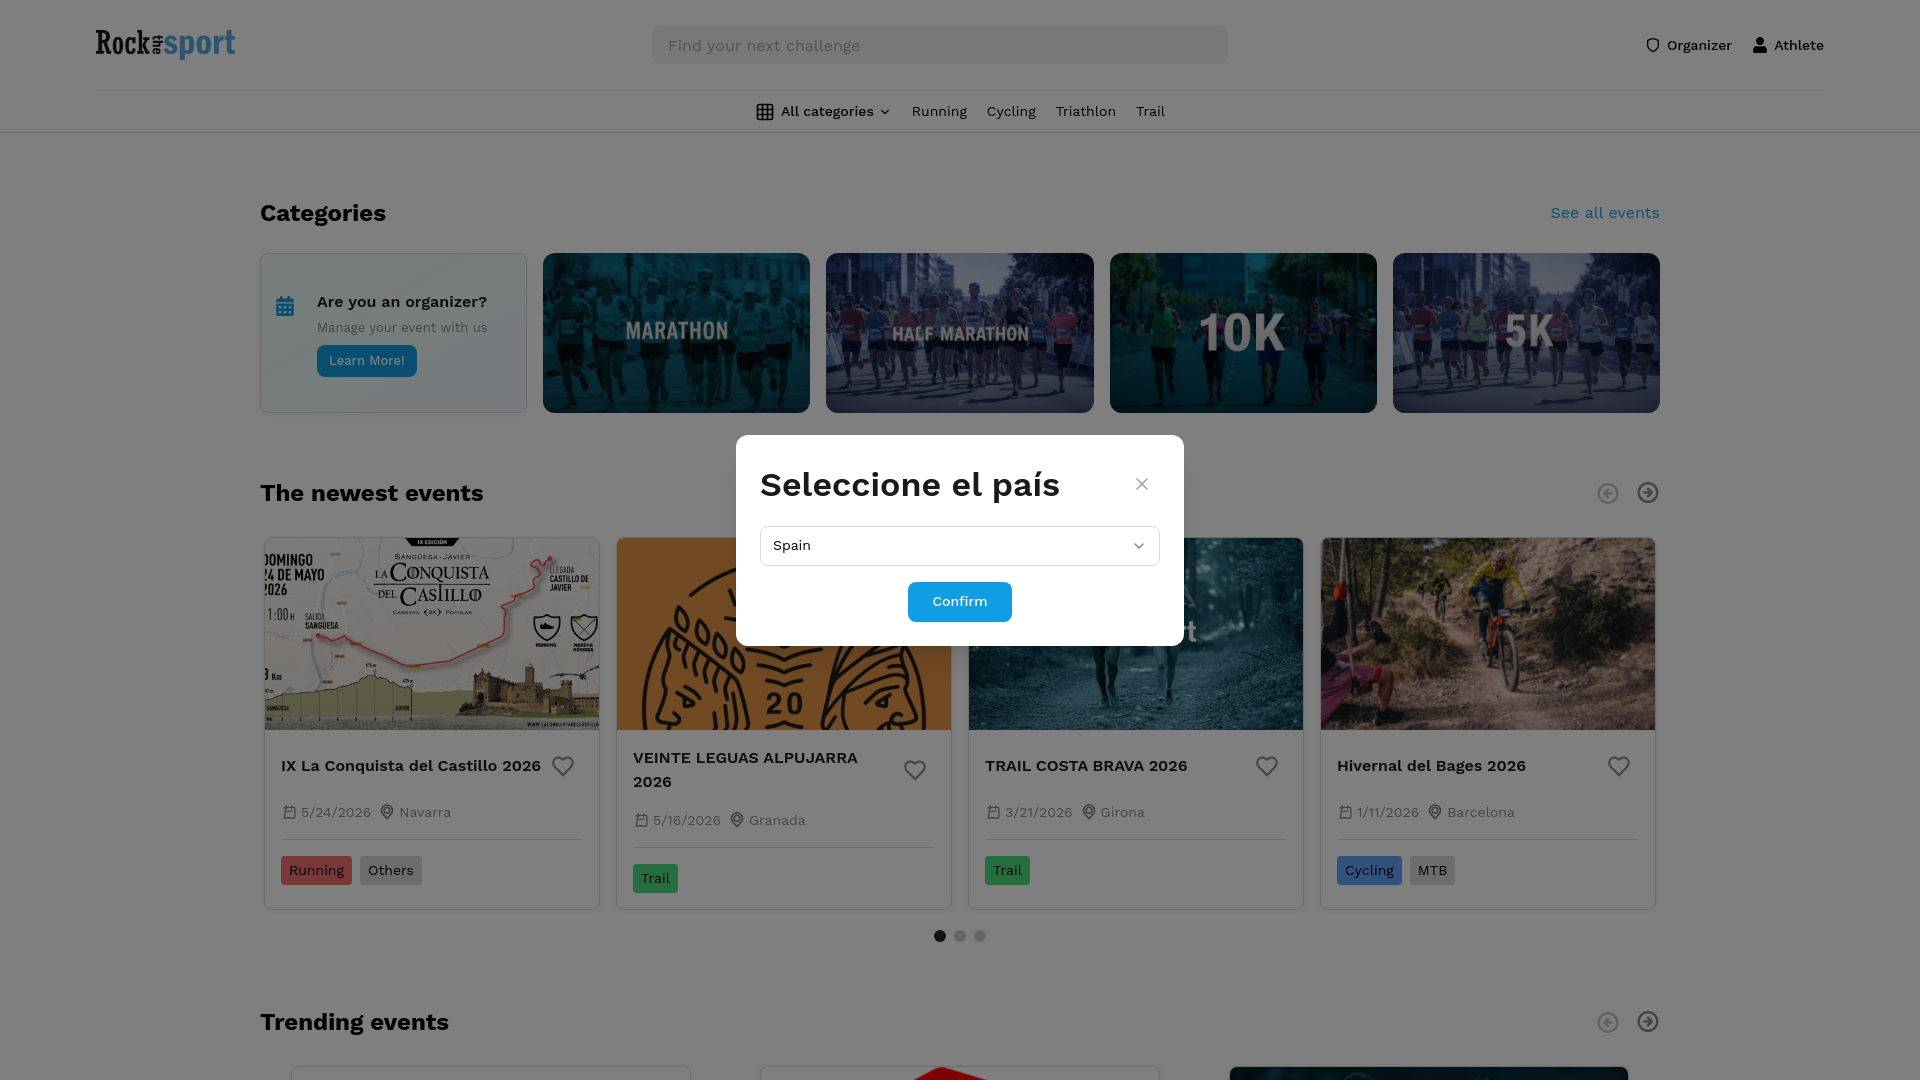
Task: Close the country selection dialog
Action: (1142, 484)
